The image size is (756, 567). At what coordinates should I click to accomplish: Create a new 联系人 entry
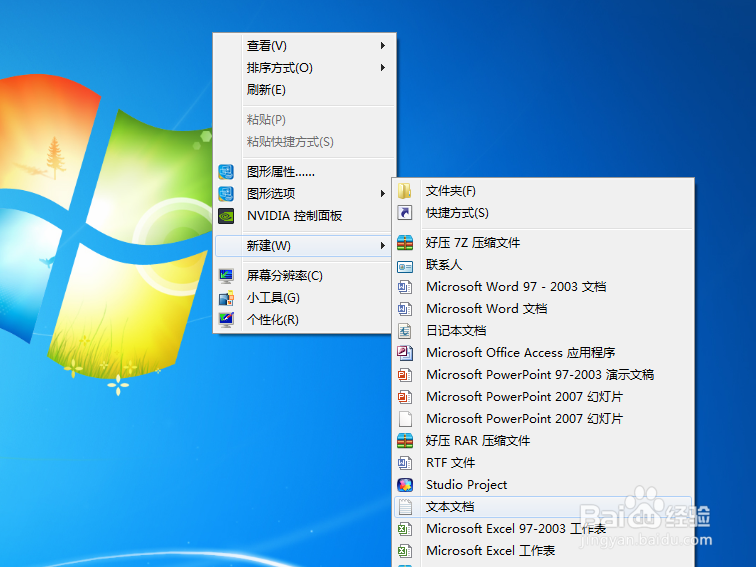tap(543, 265)
